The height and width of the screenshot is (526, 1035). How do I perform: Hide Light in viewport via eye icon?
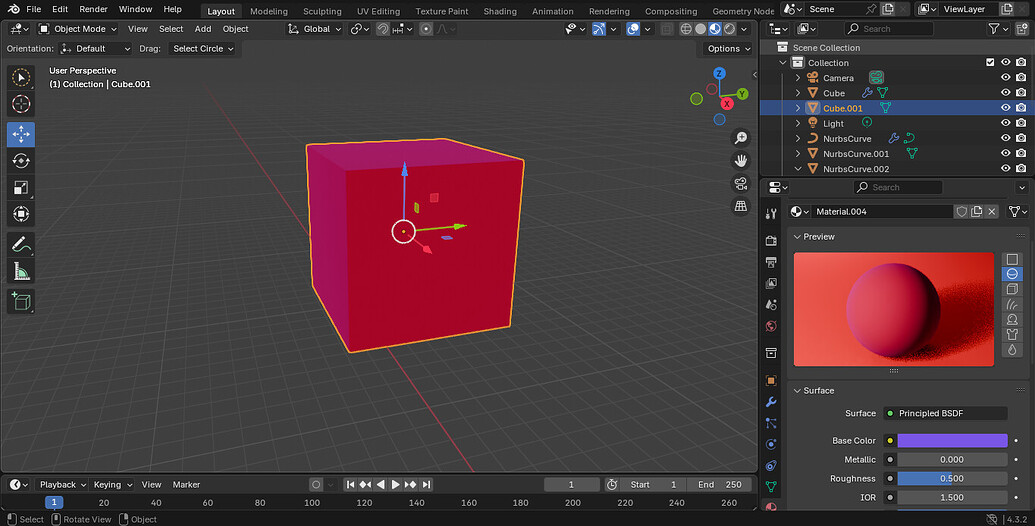pyautogui.click(x=1005, y=123)
